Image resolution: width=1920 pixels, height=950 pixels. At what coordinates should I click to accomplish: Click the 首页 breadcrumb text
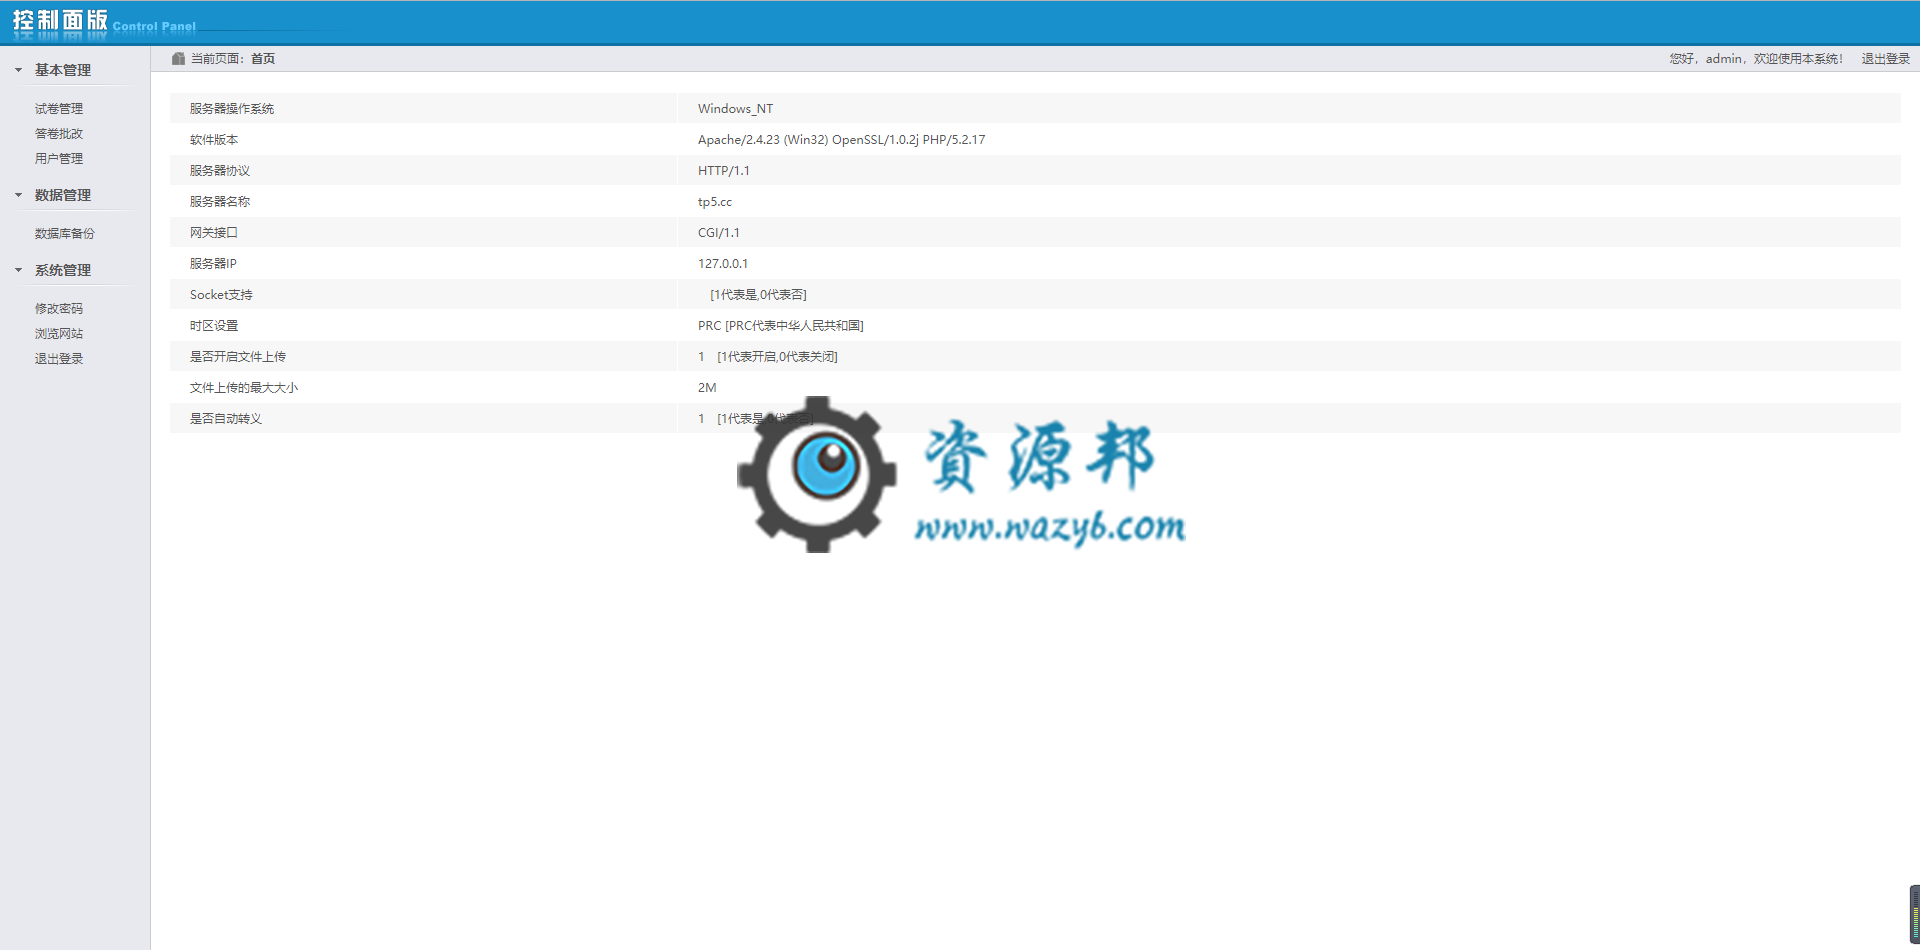point(263,59)
